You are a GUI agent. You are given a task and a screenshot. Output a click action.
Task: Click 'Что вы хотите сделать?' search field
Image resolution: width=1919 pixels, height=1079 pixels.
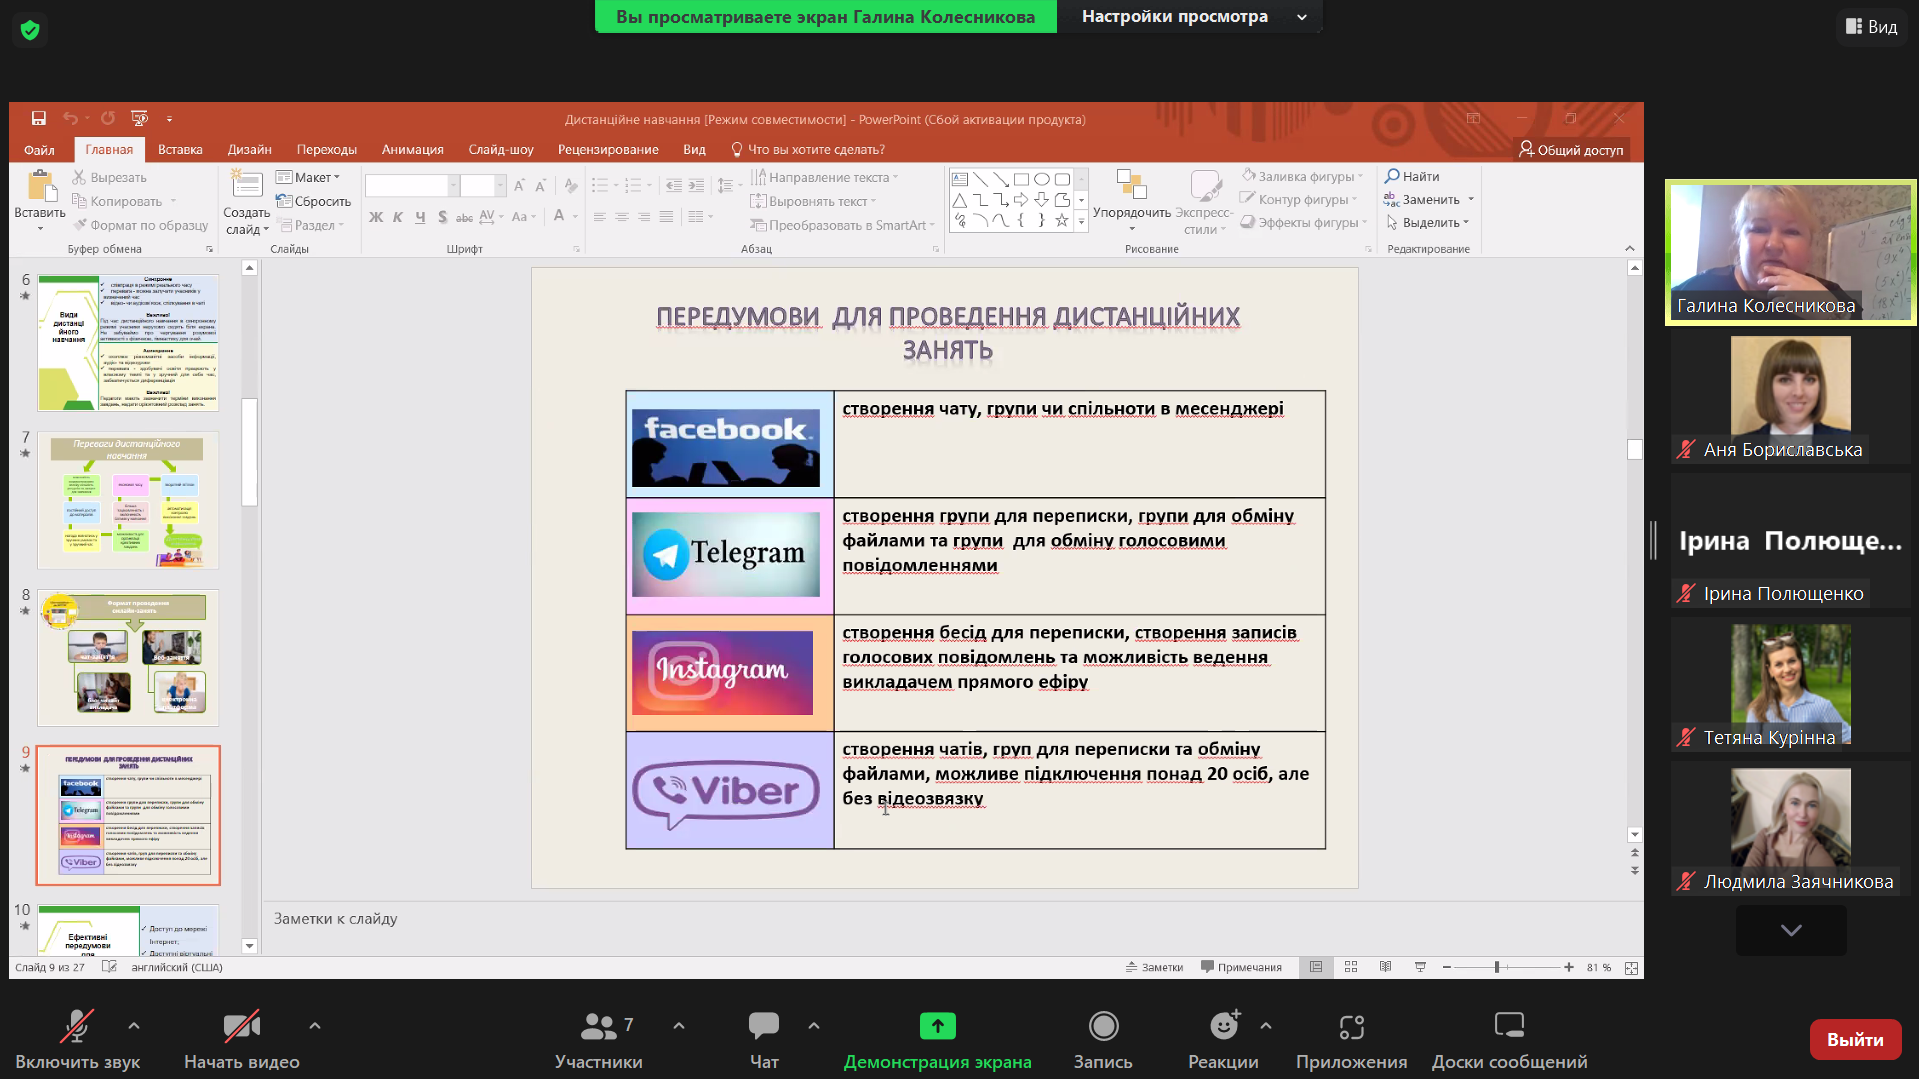[x=808, y=149]
